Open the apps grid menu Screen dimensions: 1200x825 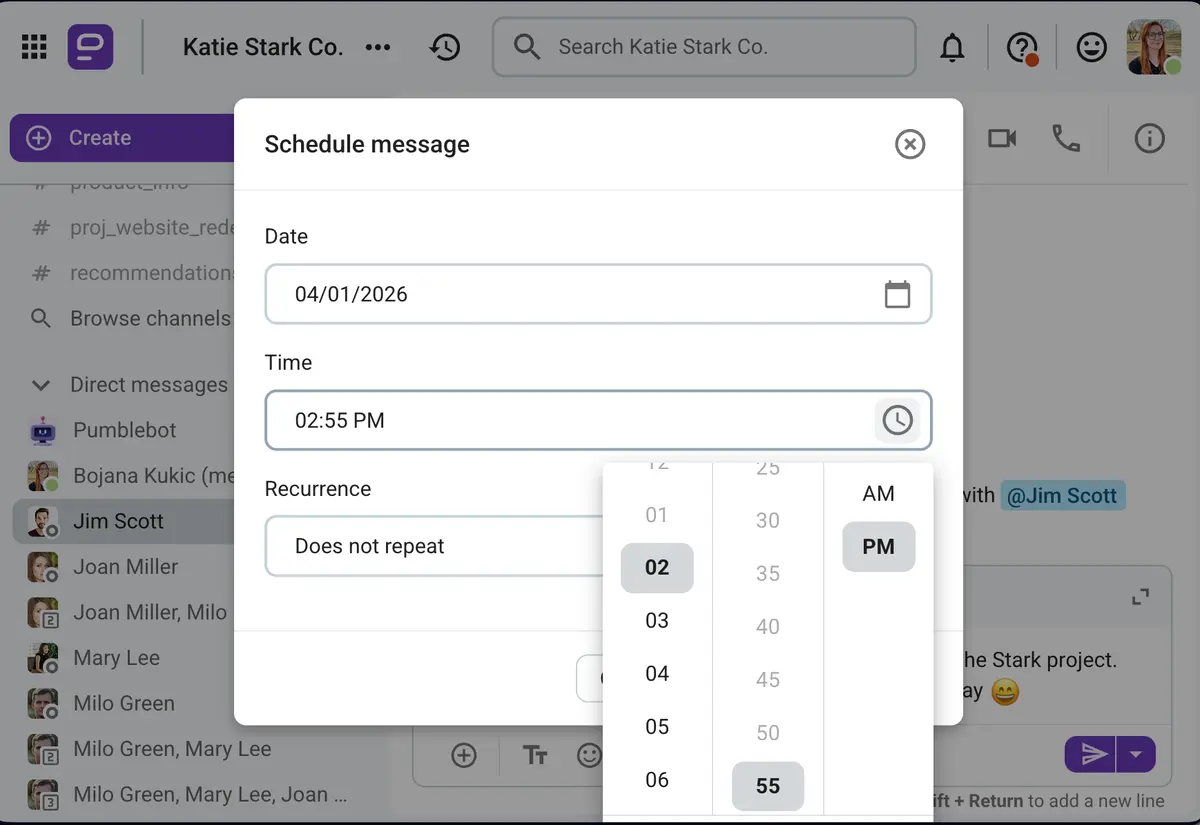[33, 46]
